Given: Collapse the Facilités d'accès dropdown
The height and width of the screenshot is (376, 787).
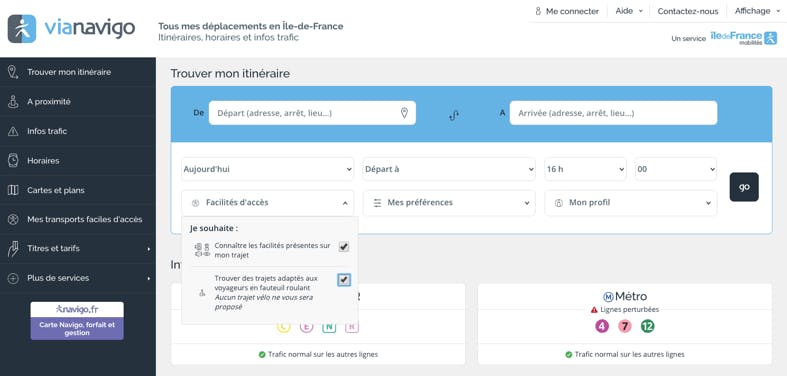Looking at the screenshot, I should click(268, 203).
